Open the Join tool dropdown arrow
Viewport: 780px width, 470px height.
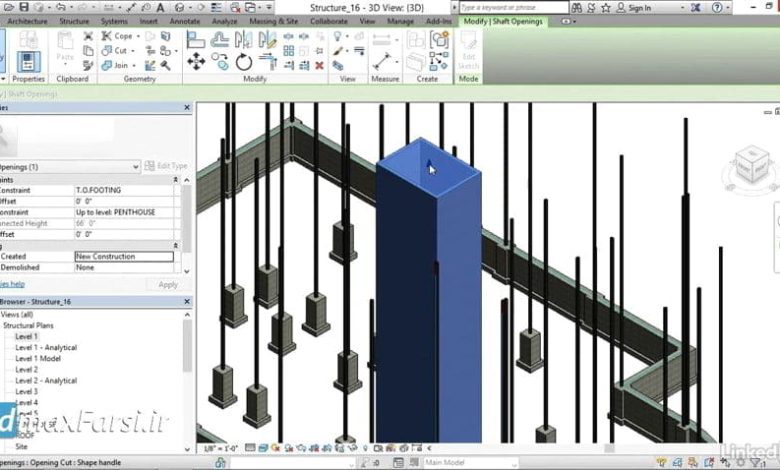click(136, 64)
